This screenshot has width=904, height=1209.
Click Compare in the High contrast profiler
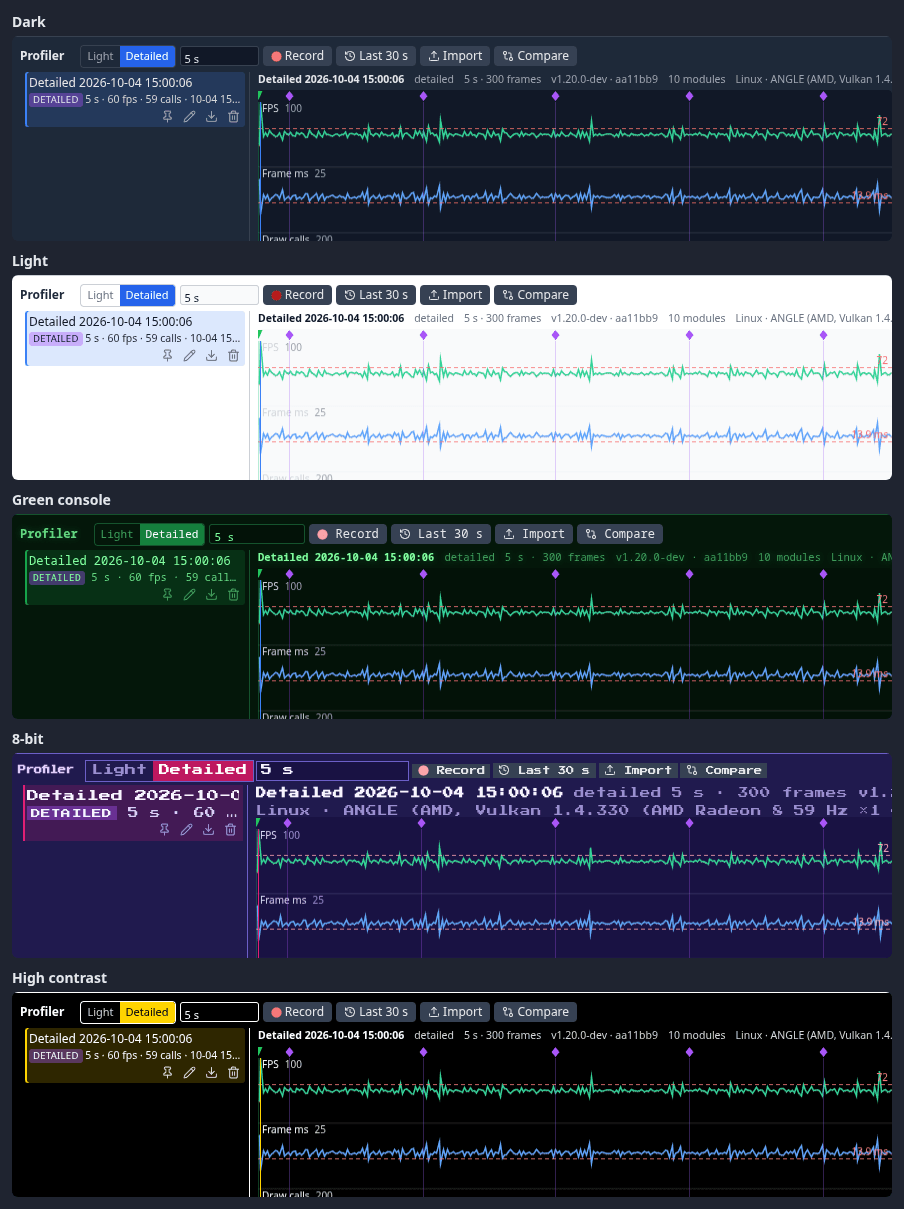click(535, 1012)
